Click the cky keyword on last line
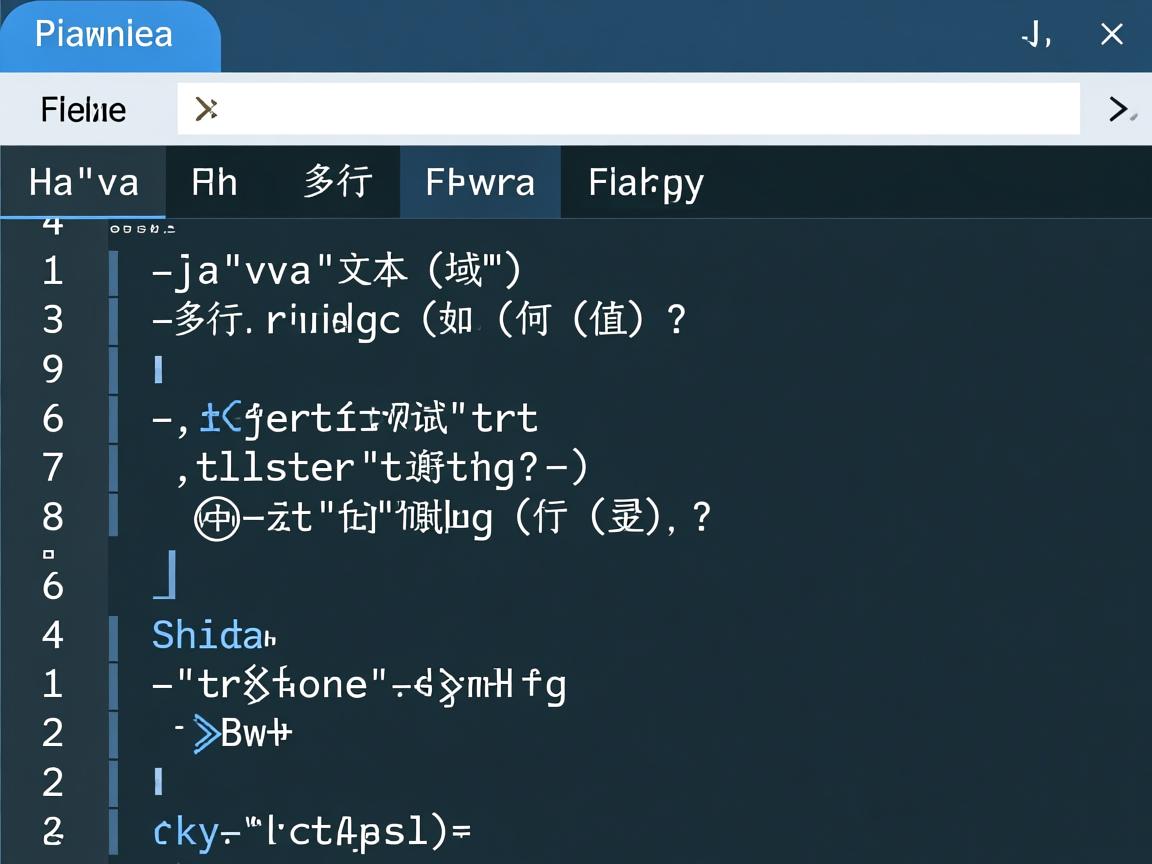Screen dimensions: 1152x864 pyautogui.click(x=185, y=832)
